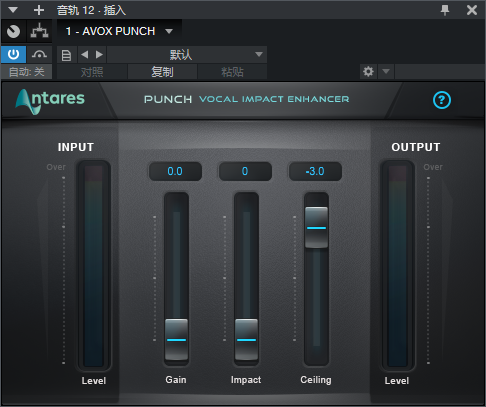Close the plugin window

point(472,10)
